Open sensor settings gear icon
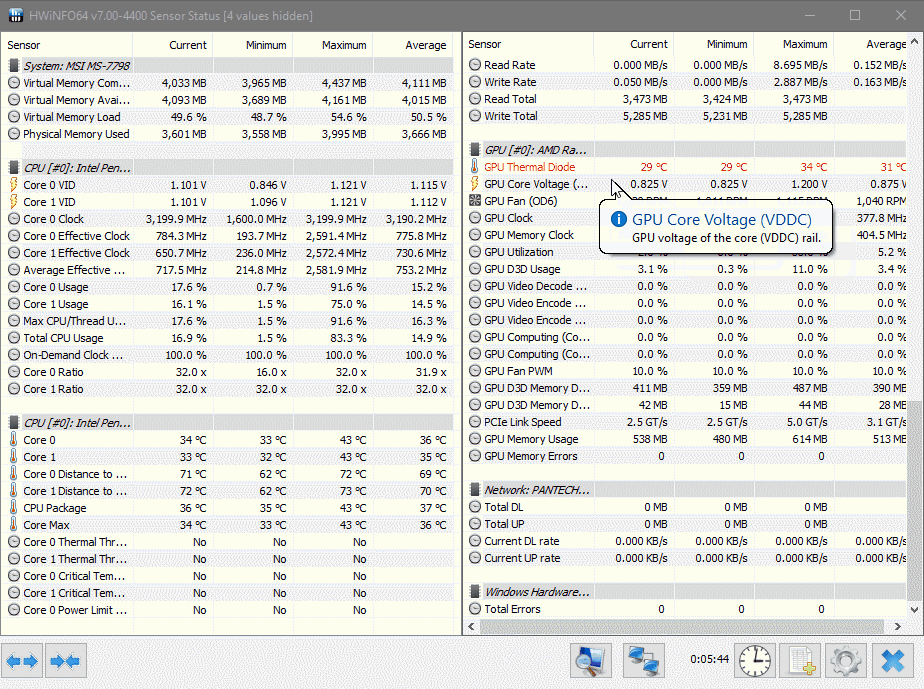 pyautogui.click(x=846, y=660)
